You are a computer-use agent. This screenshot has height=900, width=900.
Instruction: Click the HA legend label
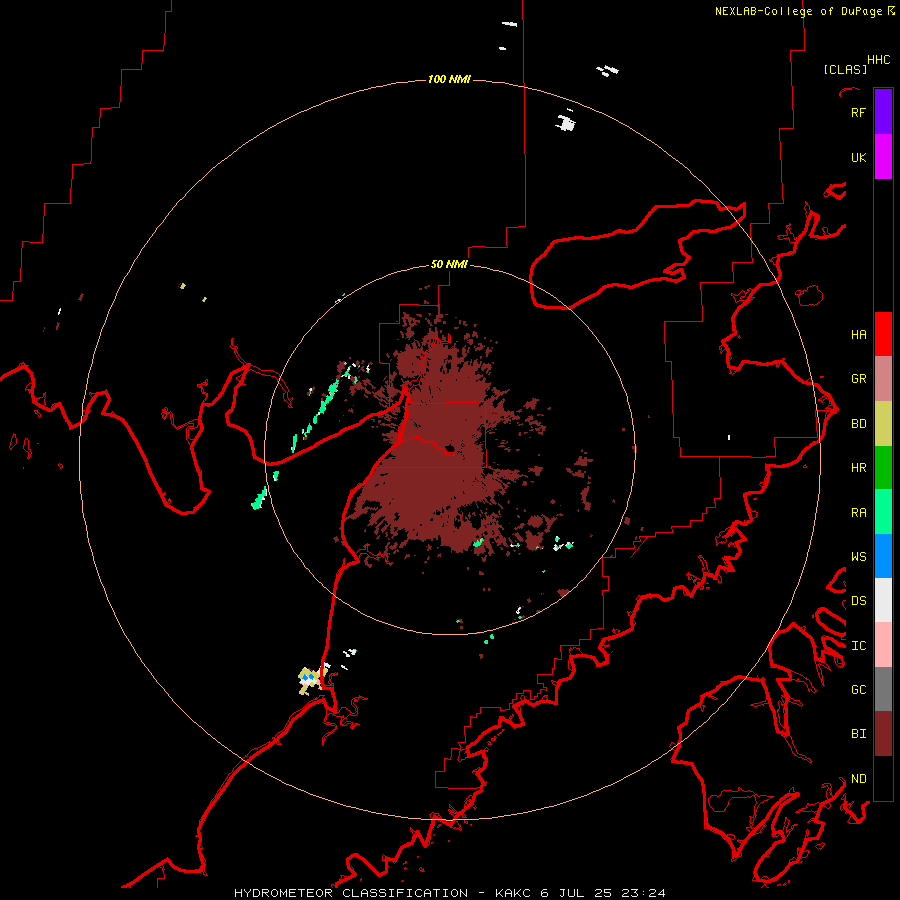click(858, 335)
